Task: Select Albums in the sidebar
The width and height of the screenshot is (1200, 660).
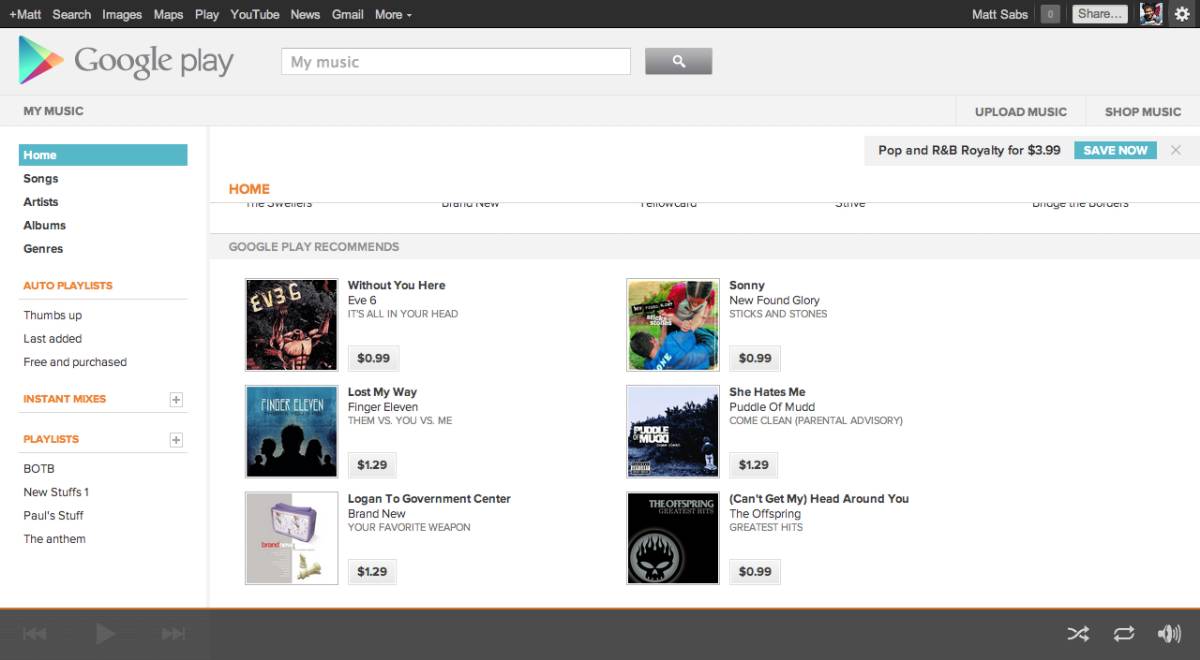Action: click(45, 226)
